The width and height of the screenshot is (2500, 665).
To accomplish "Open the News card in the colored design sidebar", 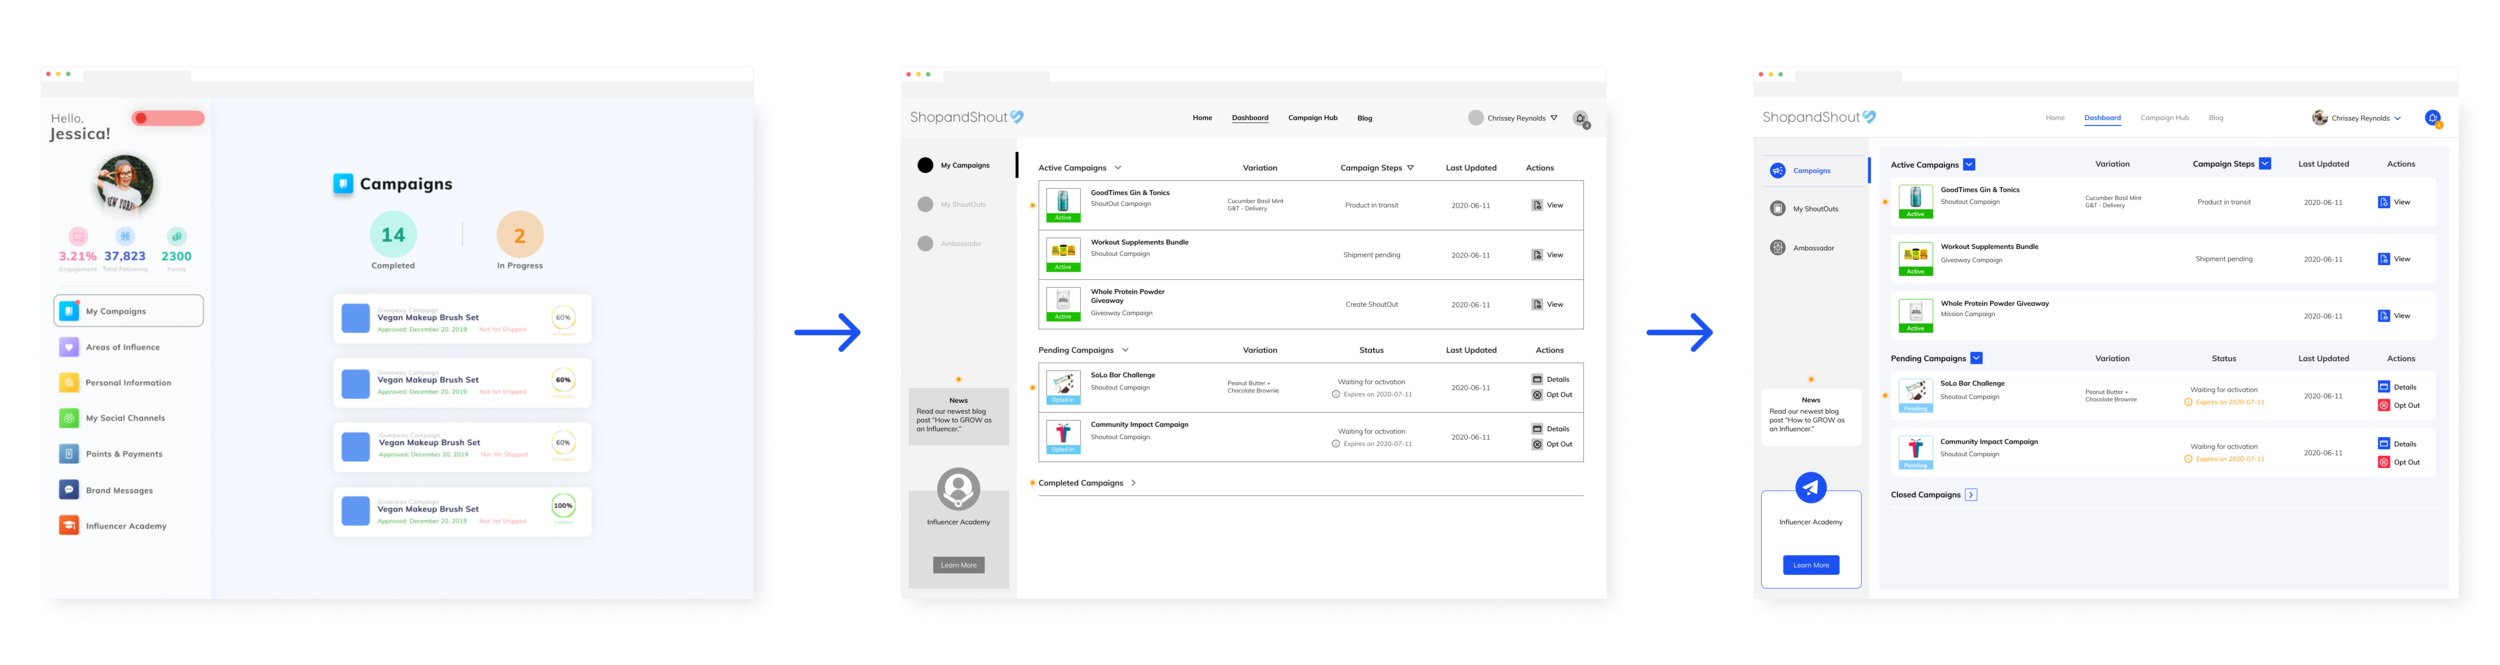I will tap(1811, 416).
